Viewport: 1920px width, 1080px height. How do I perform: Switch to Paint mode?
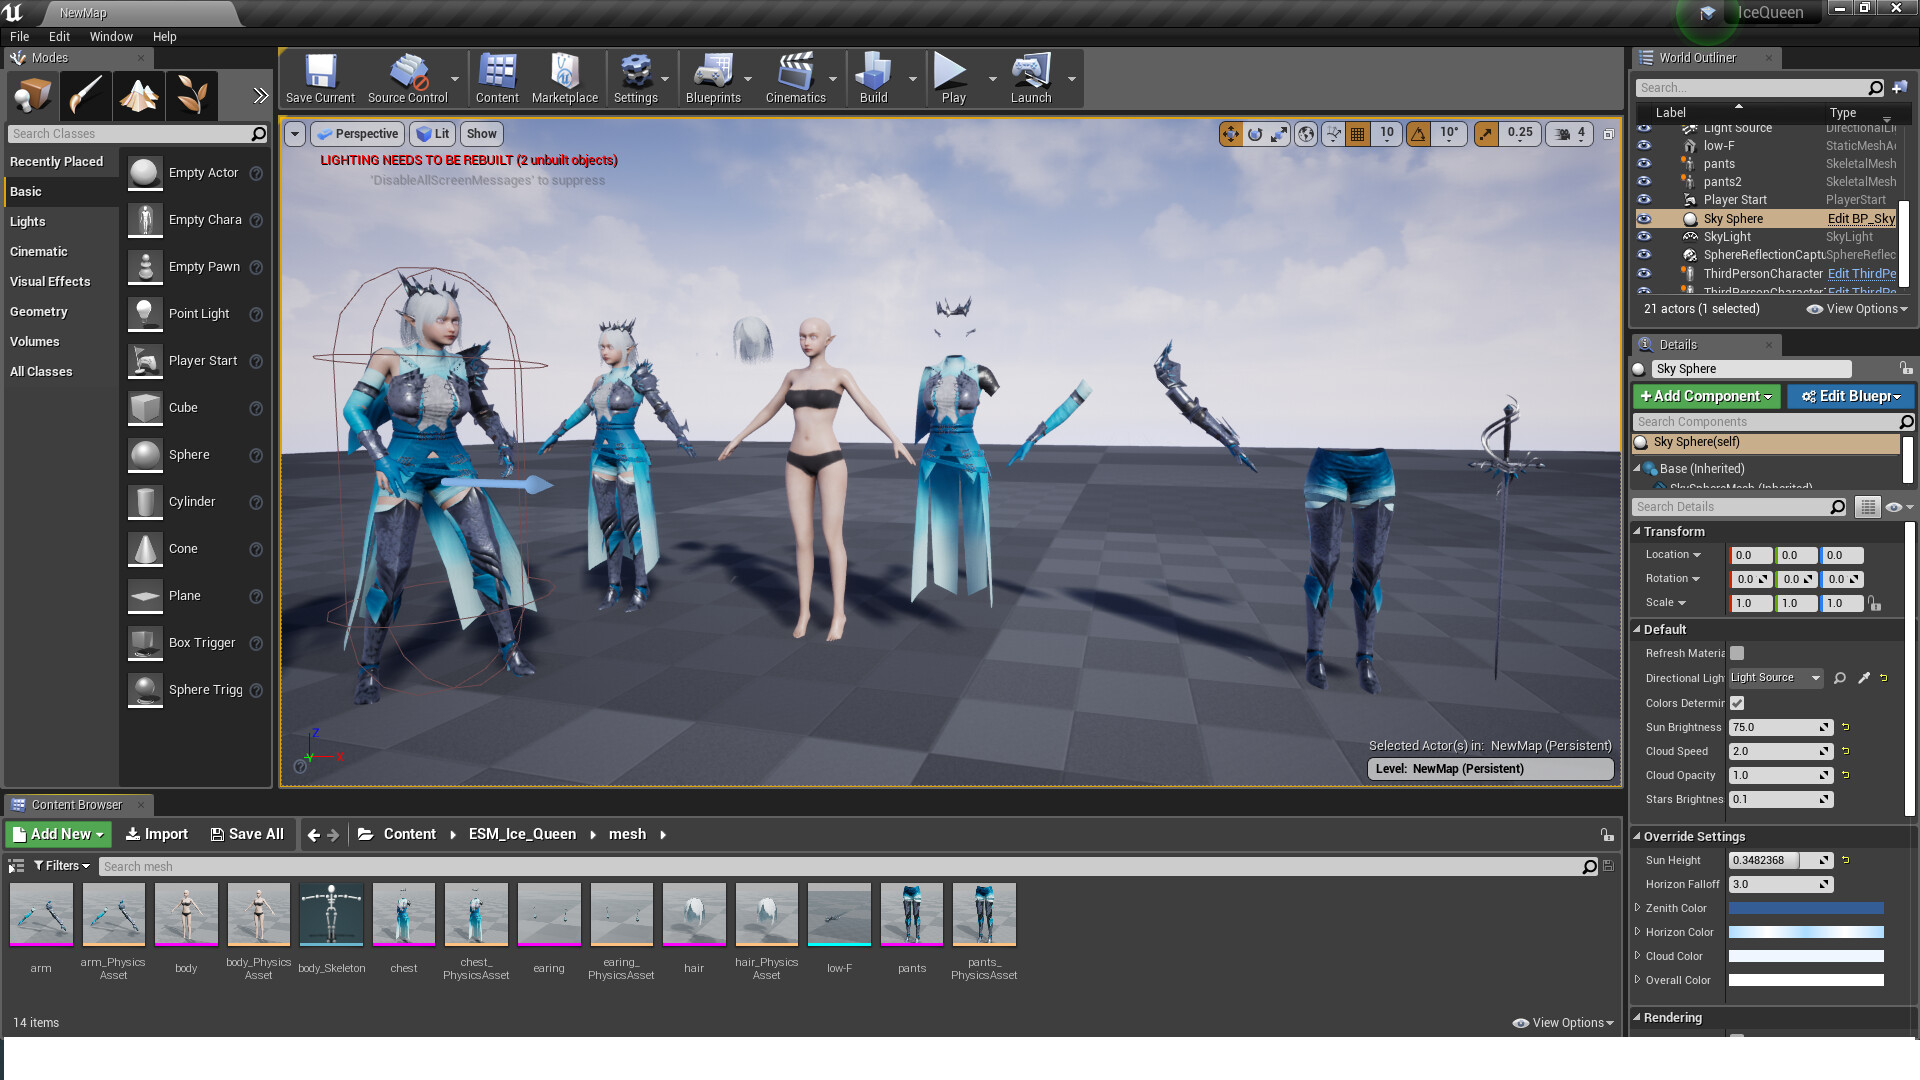(85, 95)
